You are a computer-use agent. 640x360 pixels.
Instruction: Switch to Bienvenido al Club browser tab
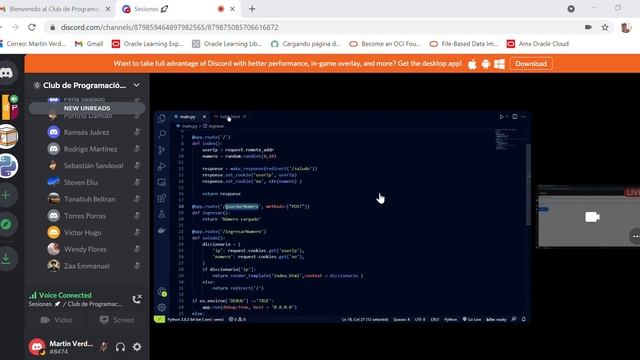[55, 9]
